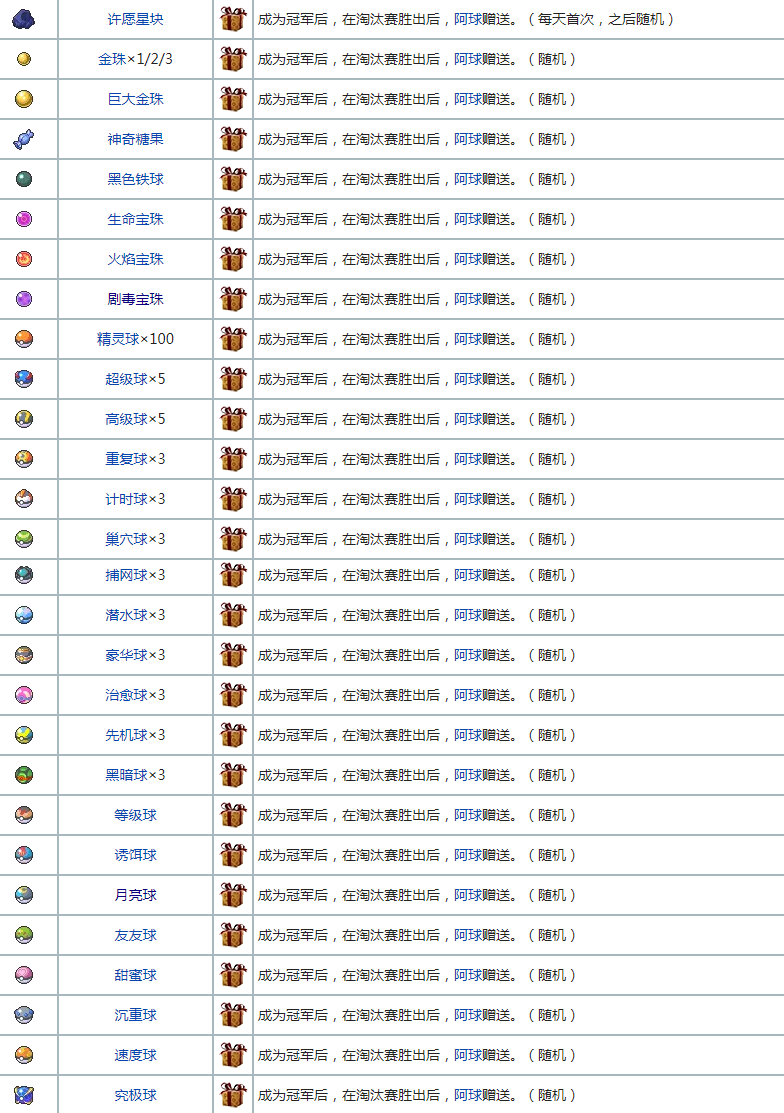784x1113 pixels.
Task: Click the 先机球×3 ball icon
Action: tap(24, 735)
